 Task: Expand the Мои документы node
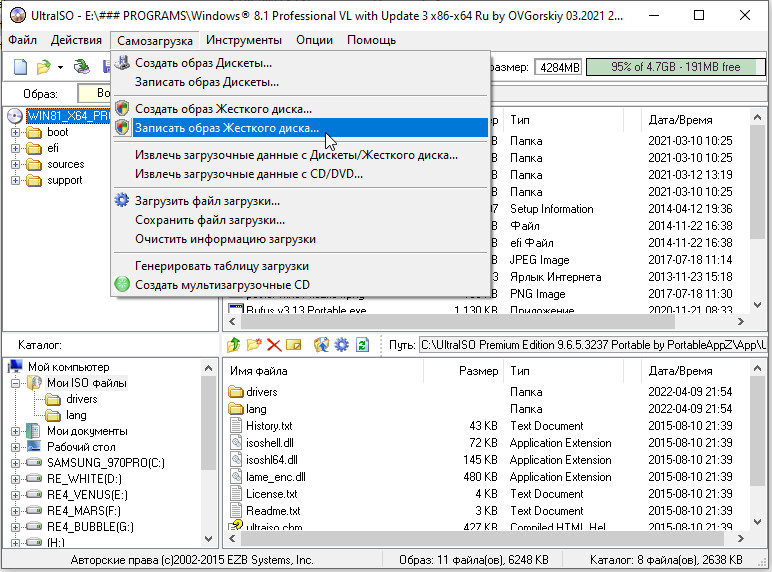click(x=15, y=431)
